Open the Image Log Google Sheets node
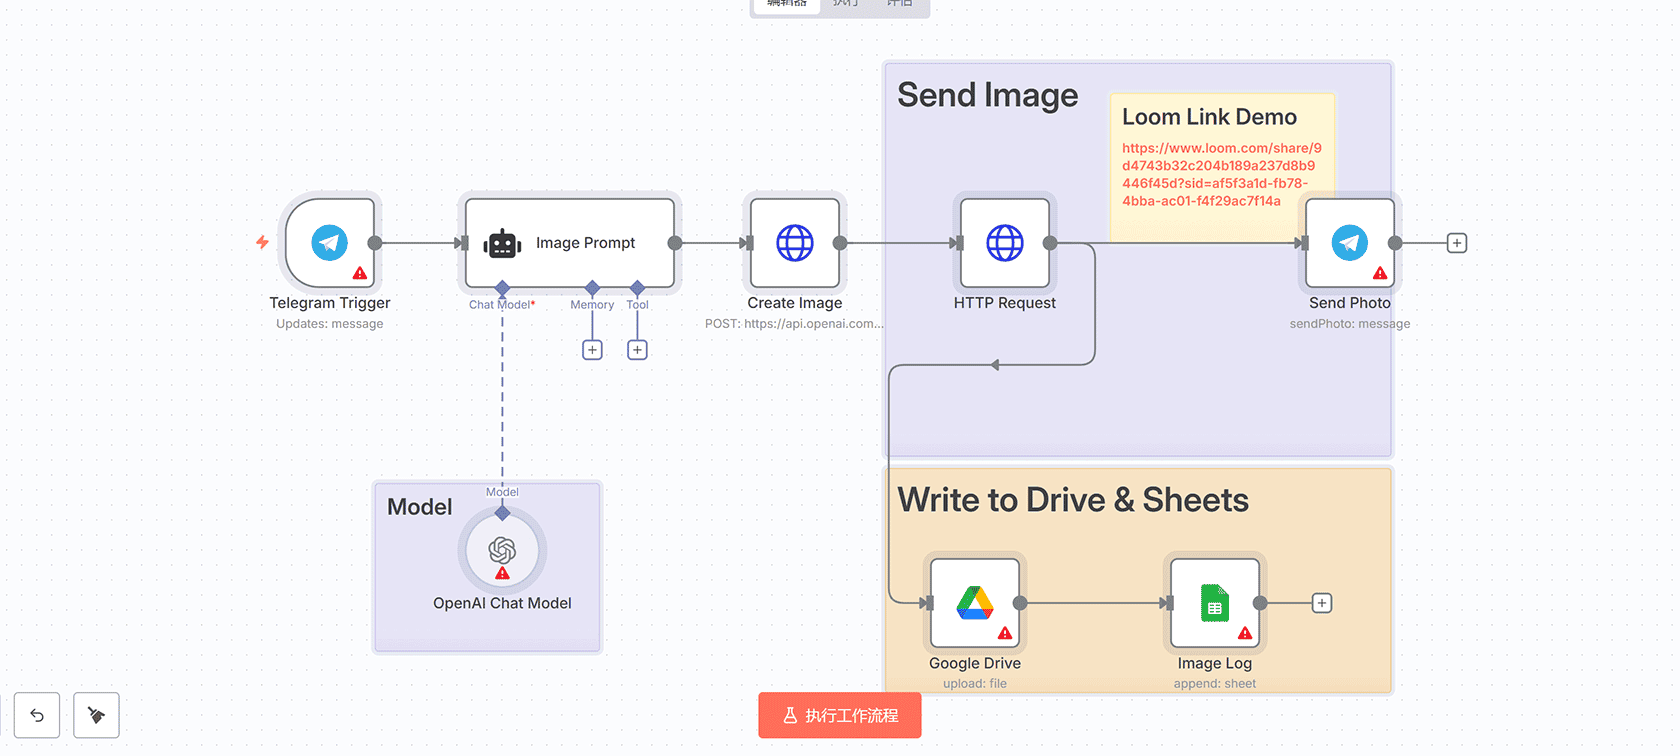 1214,603
